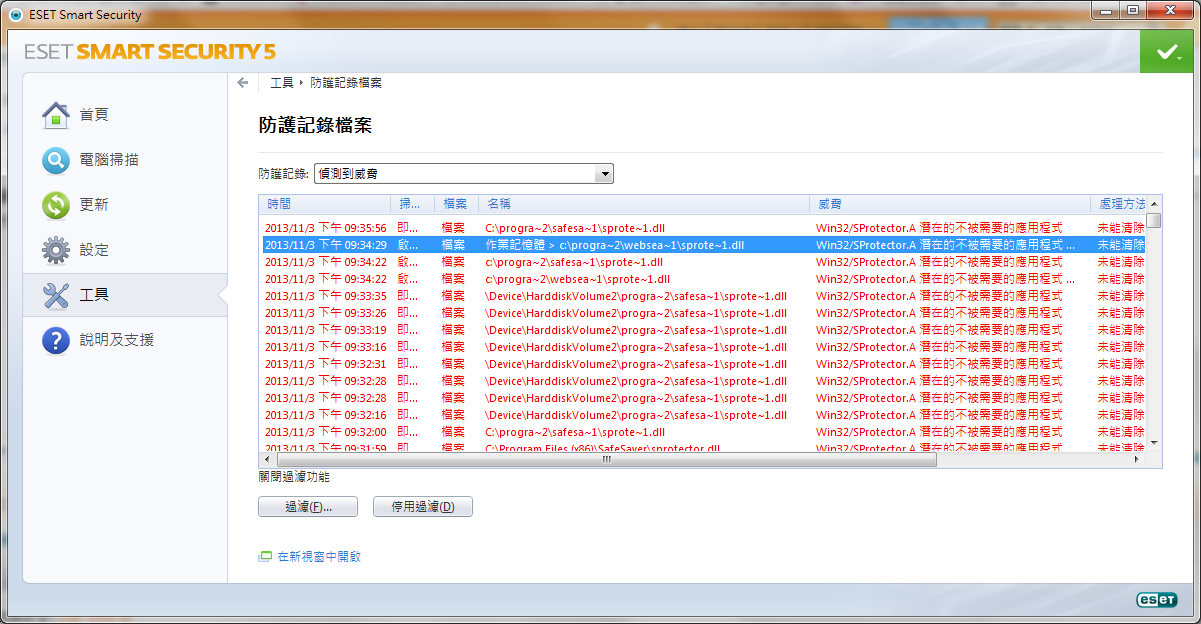Screen dimensions: 1201x624
Task: Select the 工具 wrench icon
Action: coord(56,295)
